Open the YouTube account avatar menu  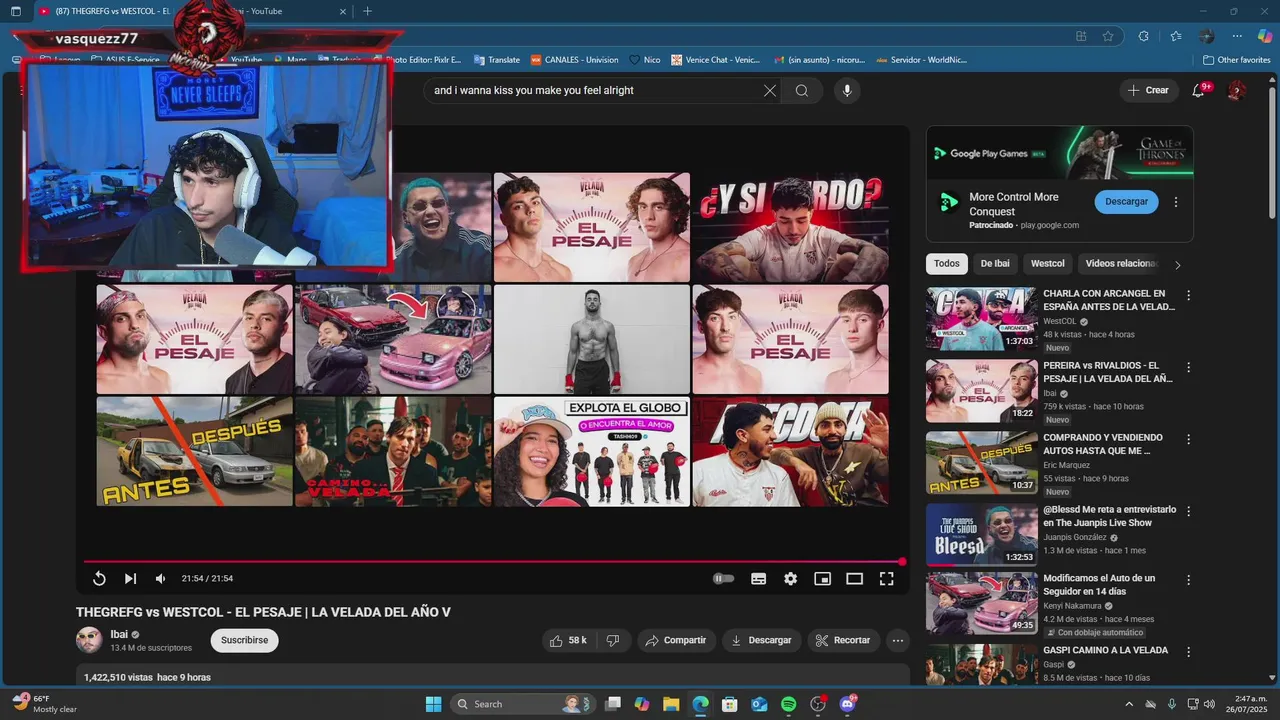coord(1236,91)
